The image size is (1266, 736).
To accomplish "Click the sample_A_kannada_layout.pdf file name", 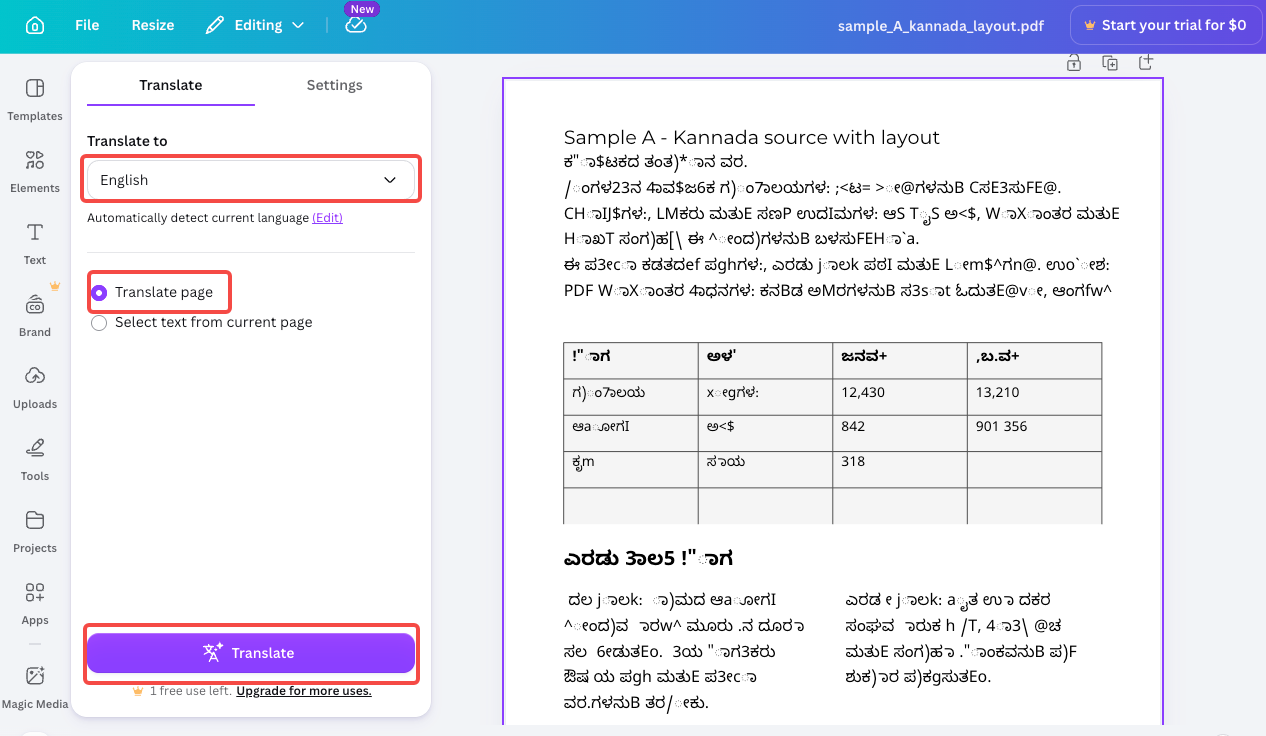I will [939, 26].
